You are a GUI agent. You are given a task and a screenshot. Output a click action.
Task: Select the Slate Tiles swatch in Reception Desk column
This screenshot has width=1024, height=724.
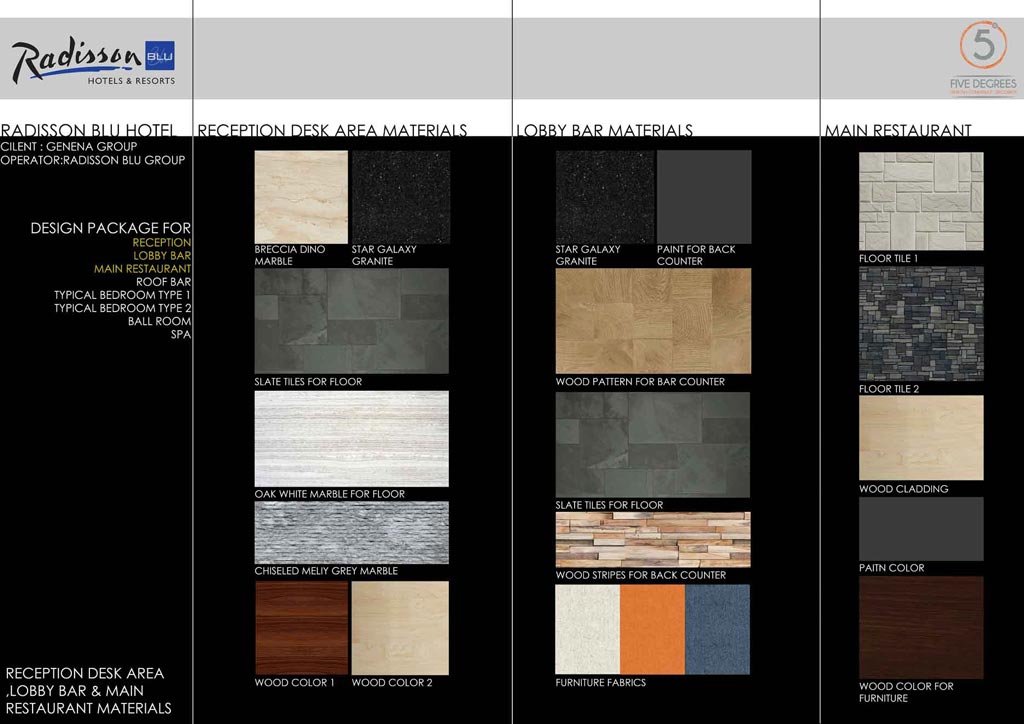coord(351,321)
